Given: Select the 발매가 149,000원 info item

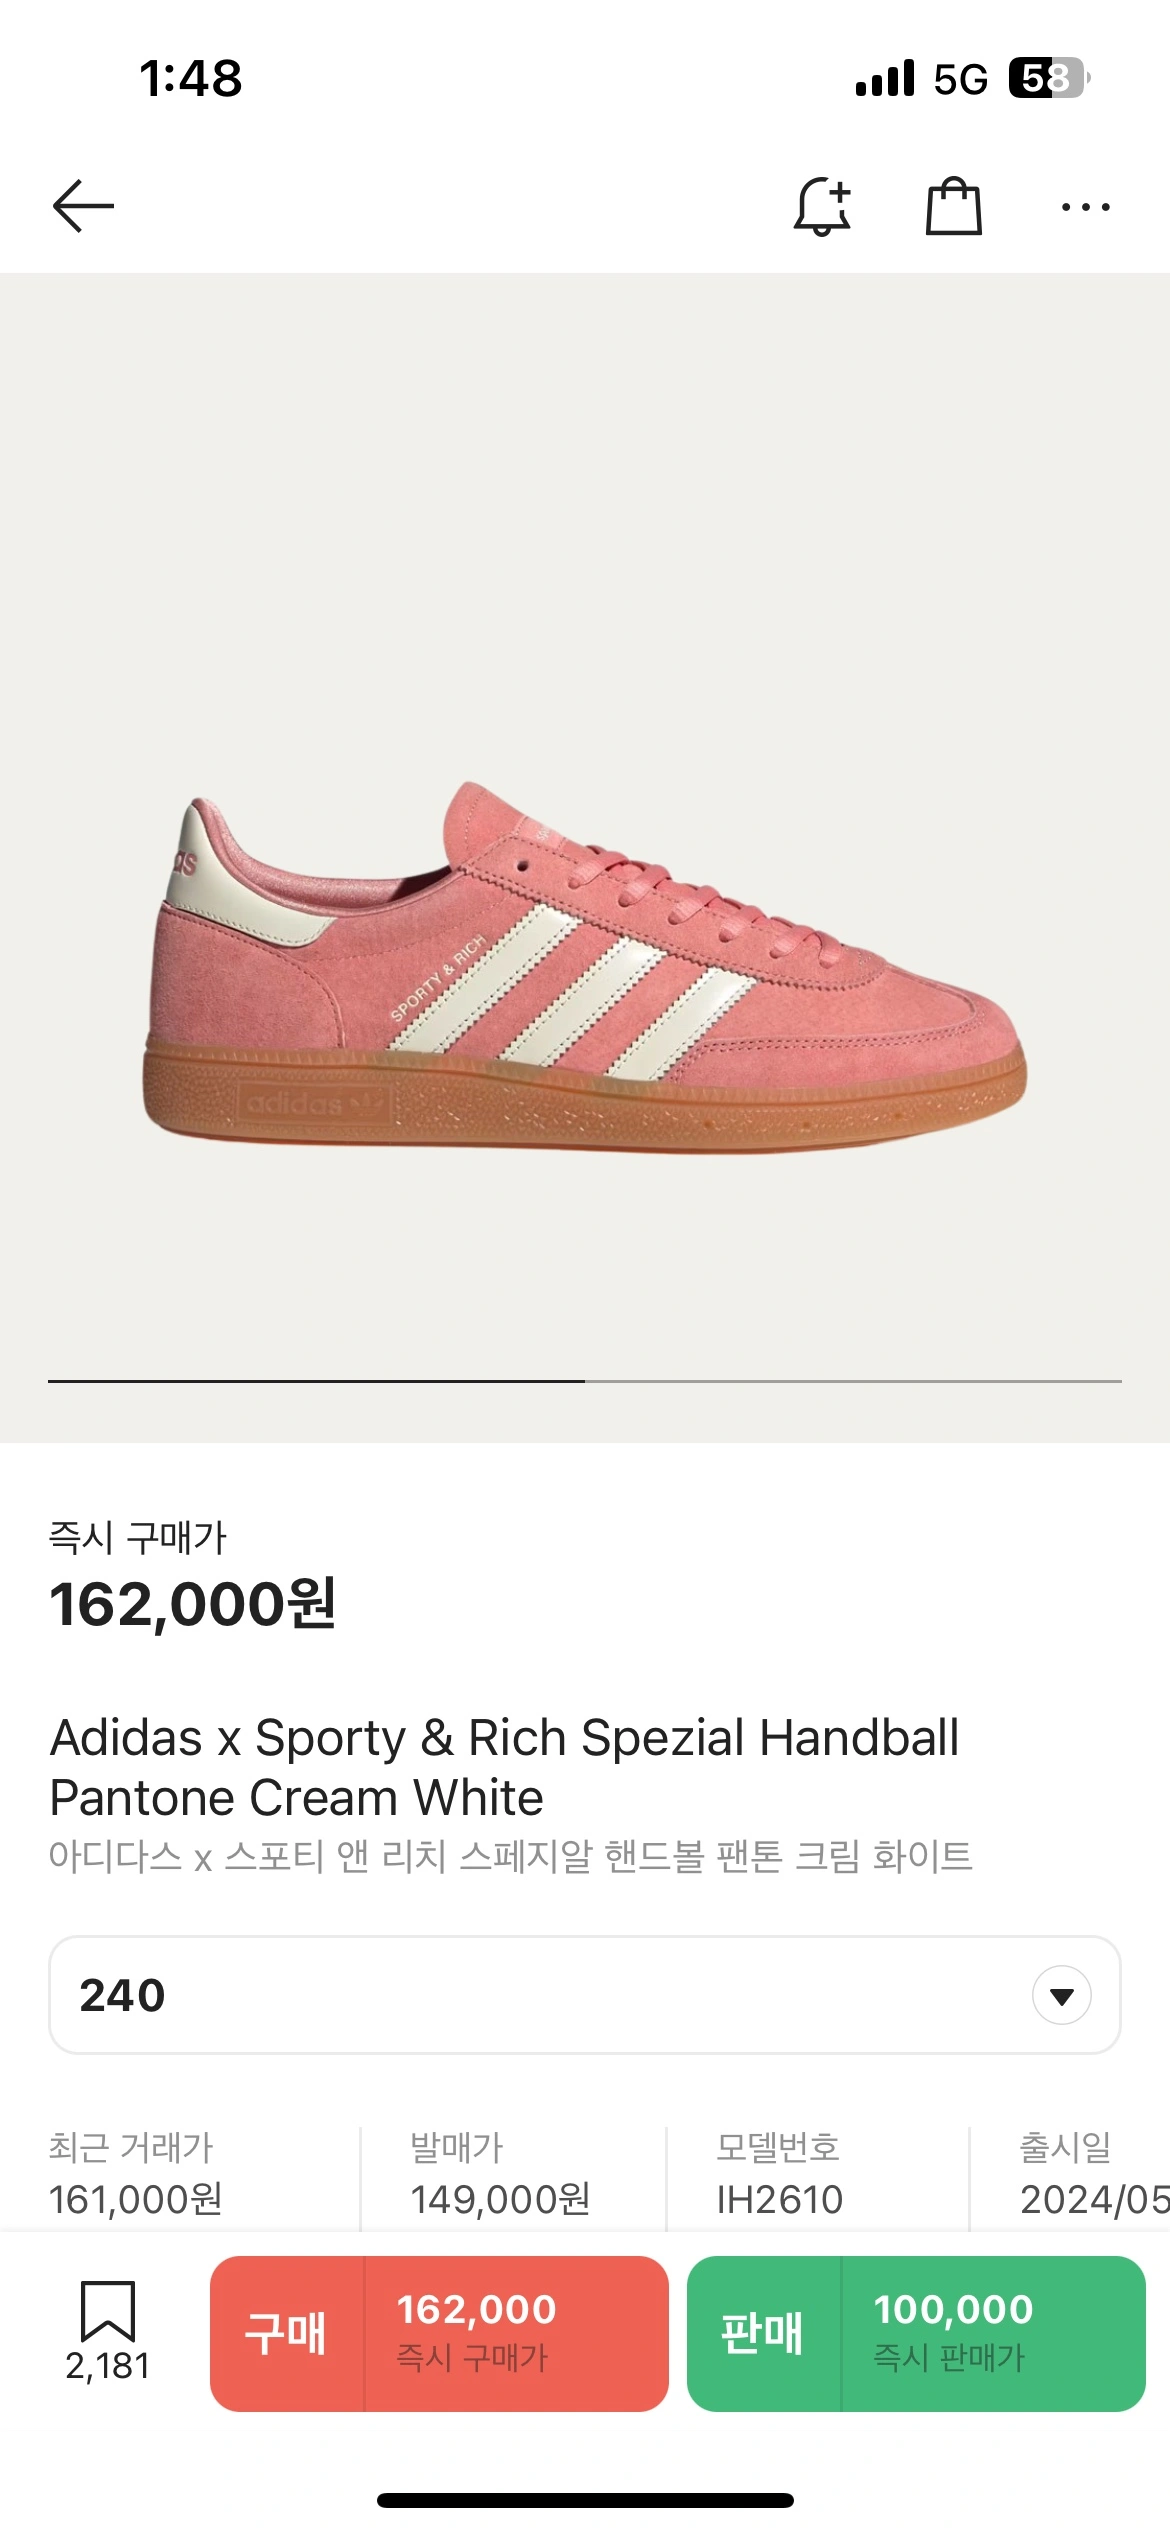Looking at the screenshot, I should (500, 2174).
